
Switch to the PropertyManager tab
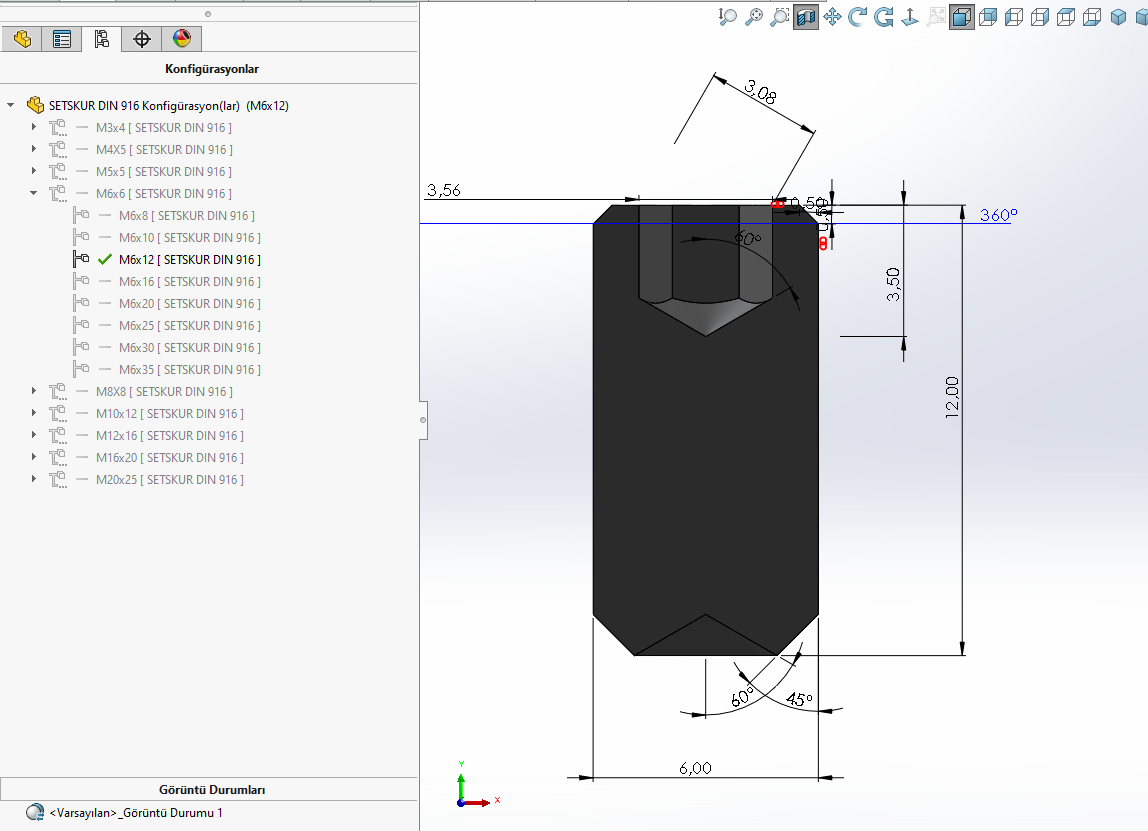point(62,39)
